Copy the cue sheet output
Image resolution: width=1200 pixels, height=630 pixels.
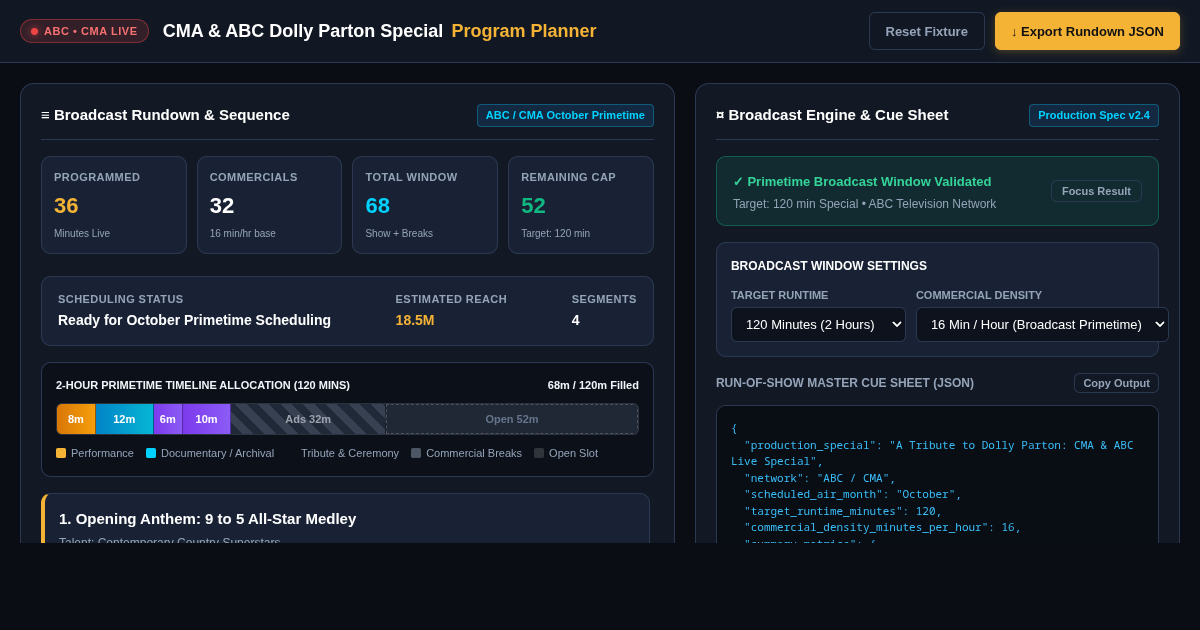pos(1116,383)
